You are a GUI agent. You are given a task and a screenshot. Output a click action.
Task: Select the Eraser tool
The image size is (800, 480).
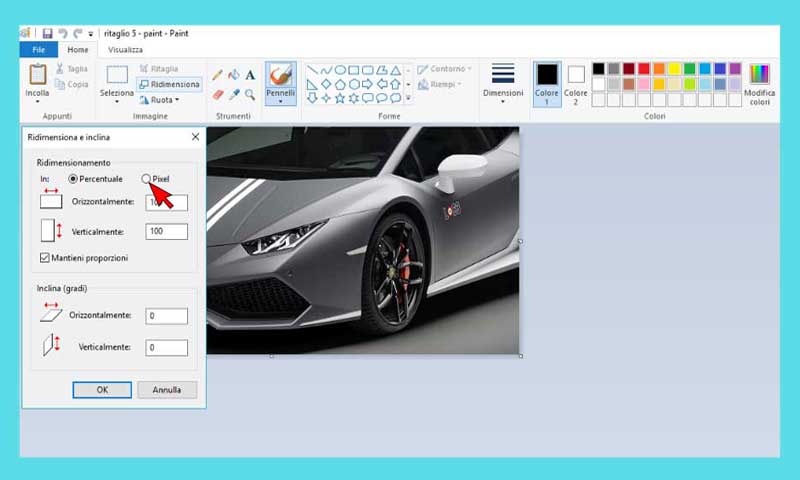[x=217, y=95]
